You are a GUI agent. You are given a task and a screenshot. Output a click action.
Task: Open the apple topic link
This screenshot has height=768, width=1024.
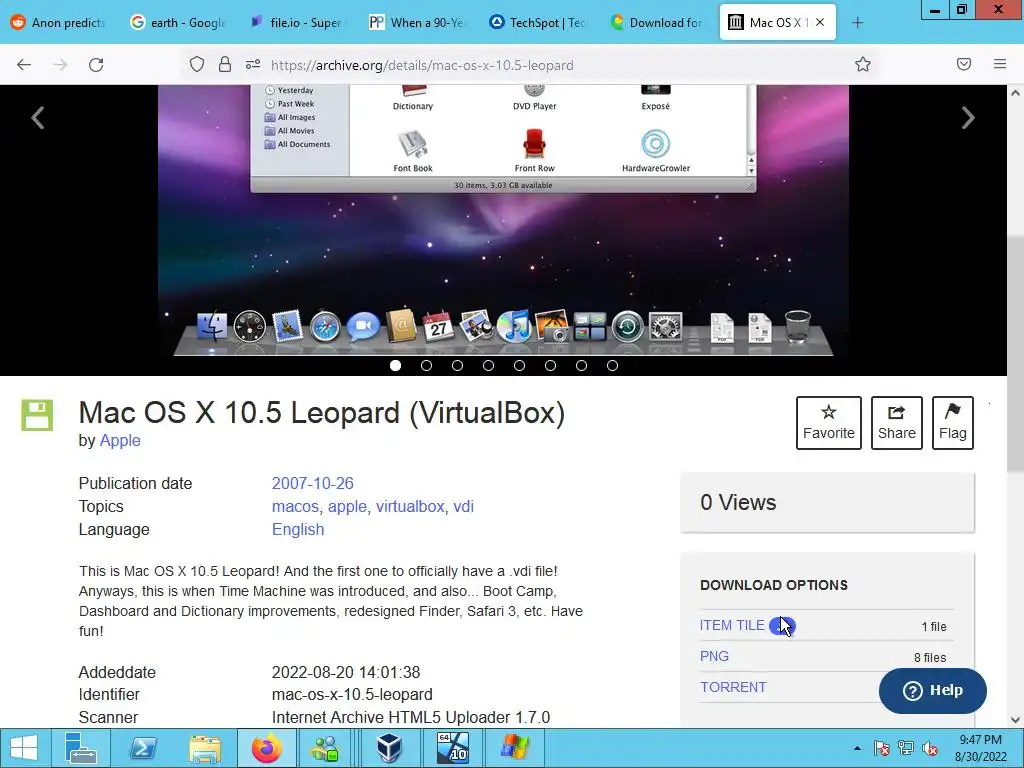coord(347,506)
